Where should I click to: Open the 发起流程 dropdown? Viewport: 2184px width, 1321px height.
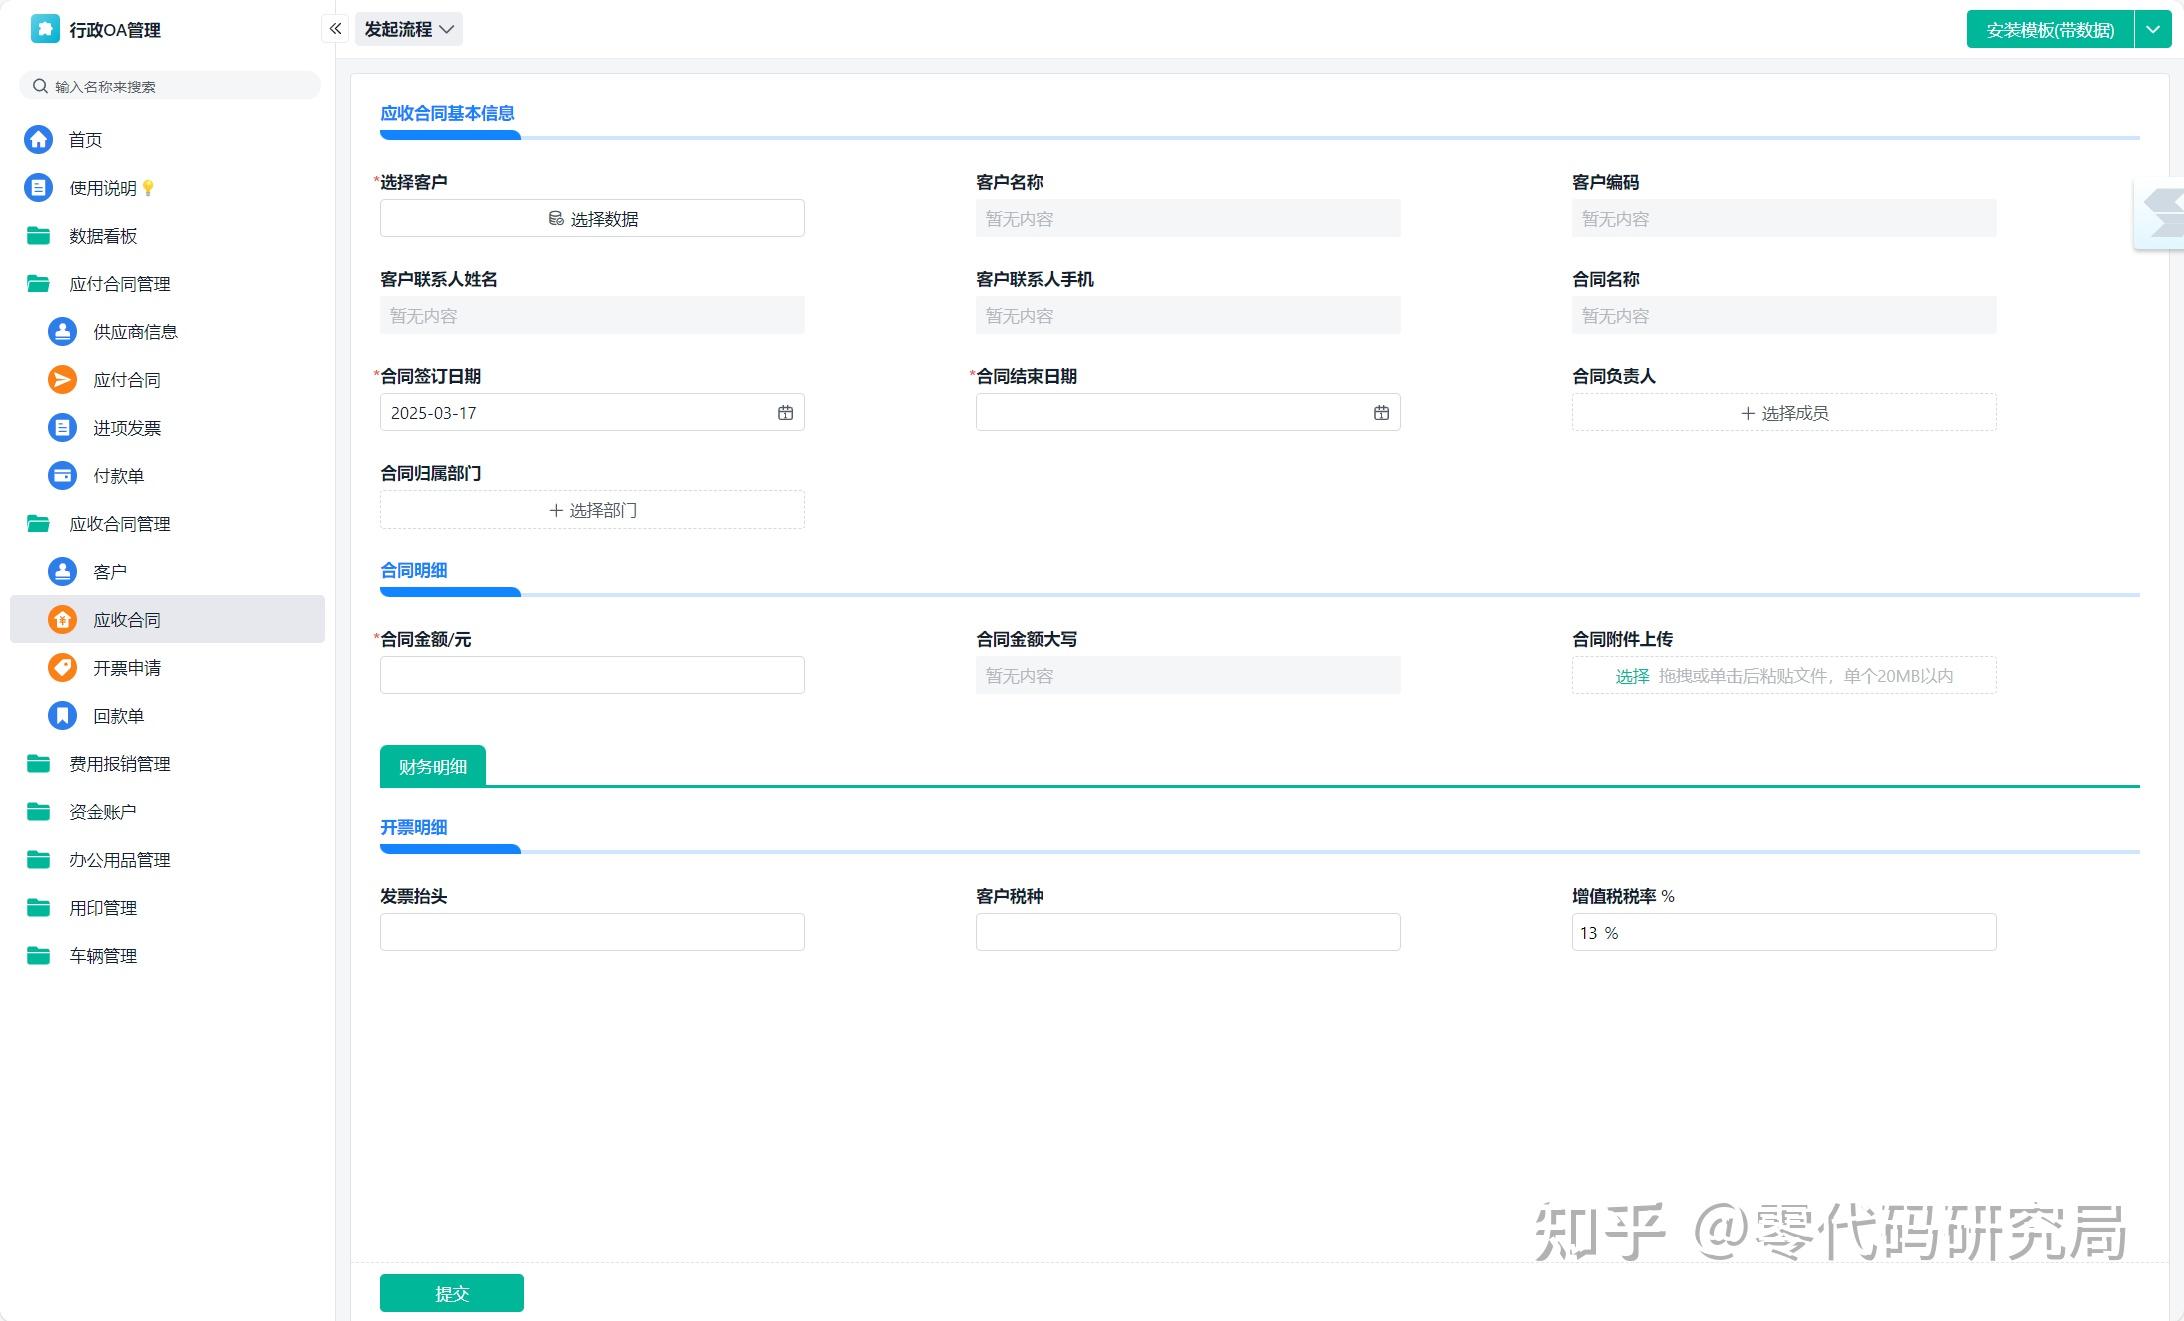point(408,28)
